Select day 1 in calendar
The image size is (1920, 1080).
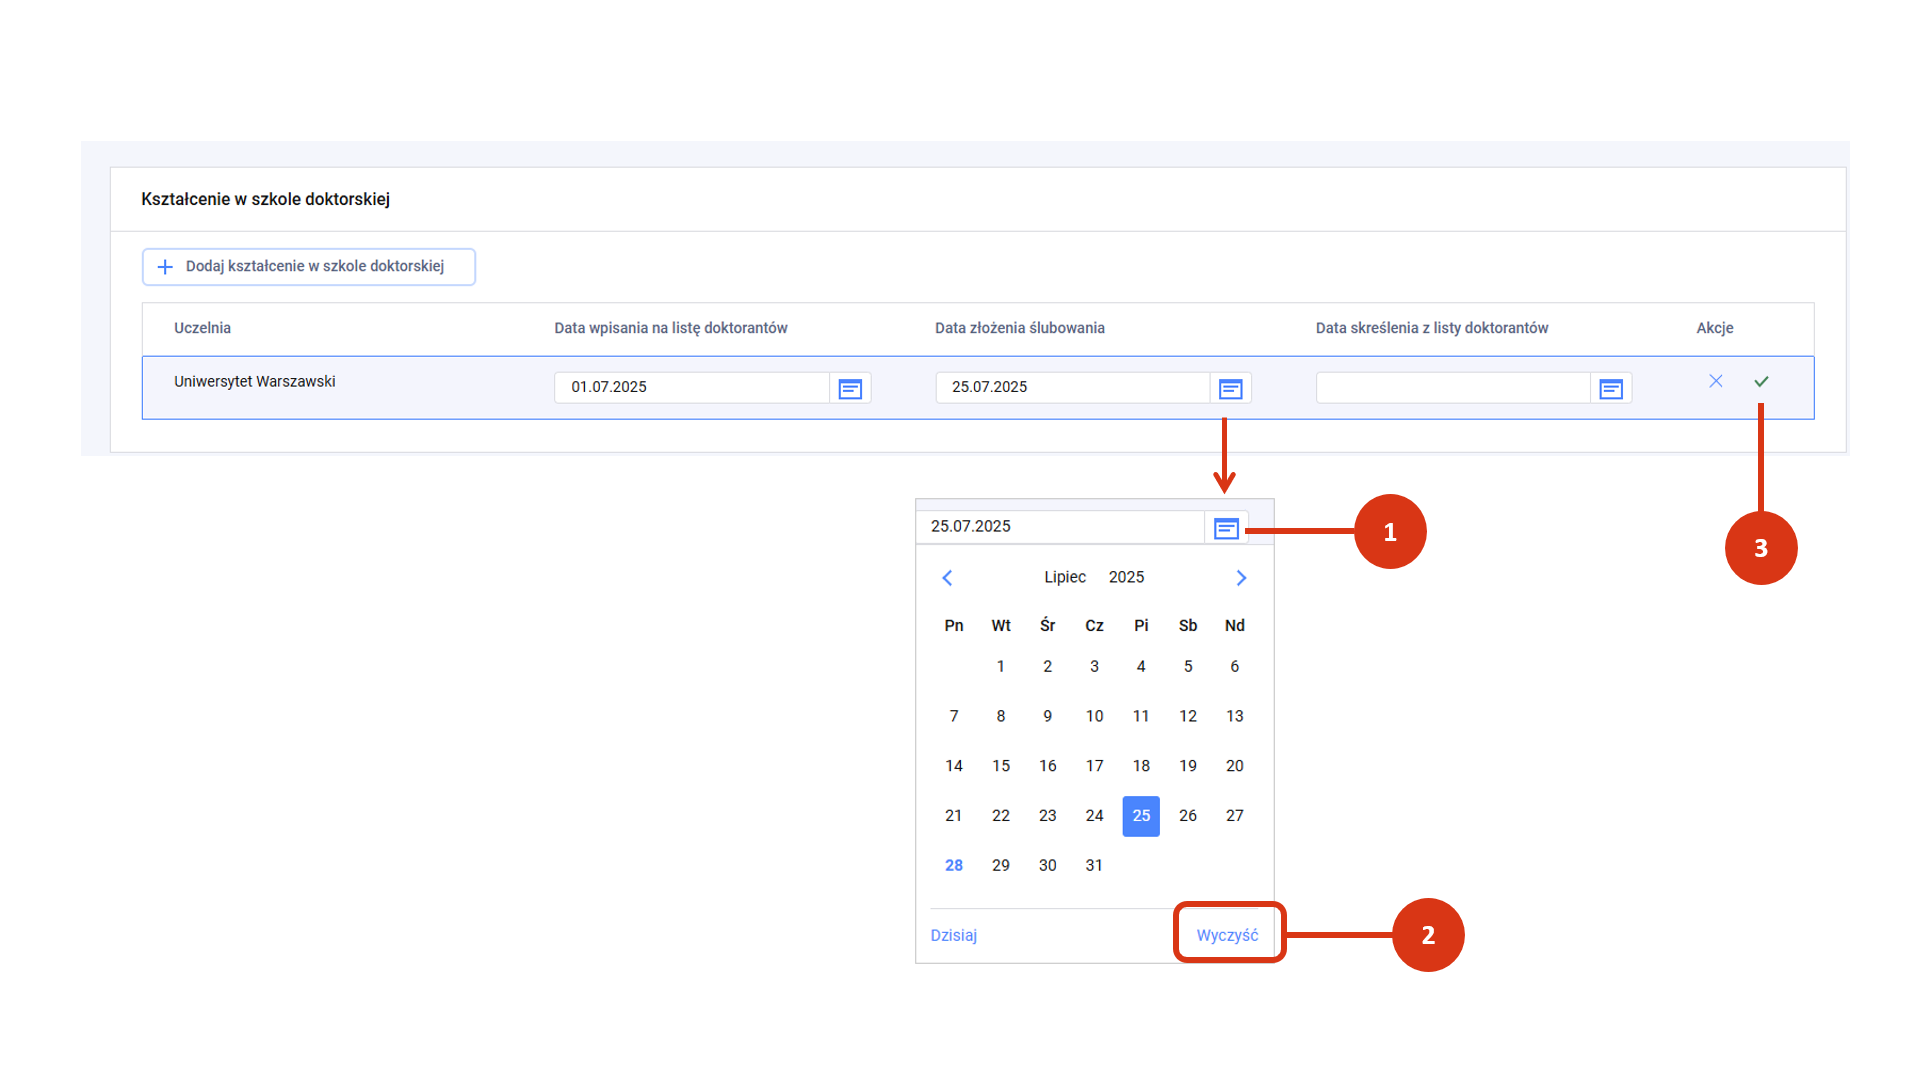pos(1001,666)
